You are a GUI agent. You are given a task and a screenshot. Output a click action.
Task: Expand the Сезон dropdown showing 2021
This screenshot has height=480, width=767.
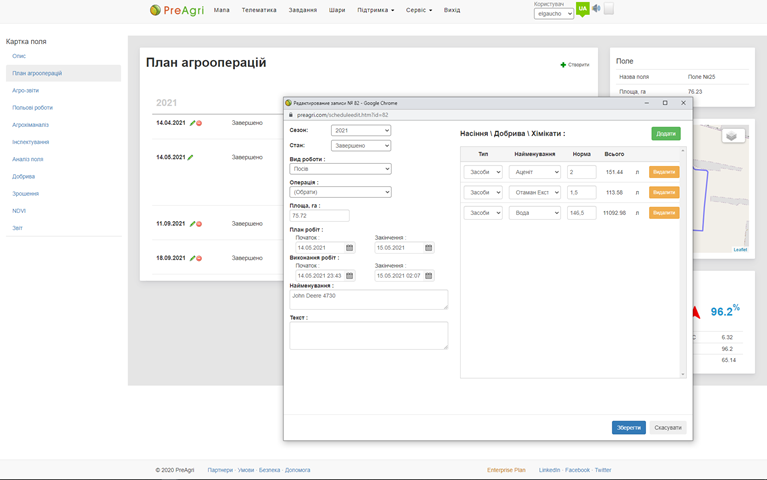(x=361, y=131)
